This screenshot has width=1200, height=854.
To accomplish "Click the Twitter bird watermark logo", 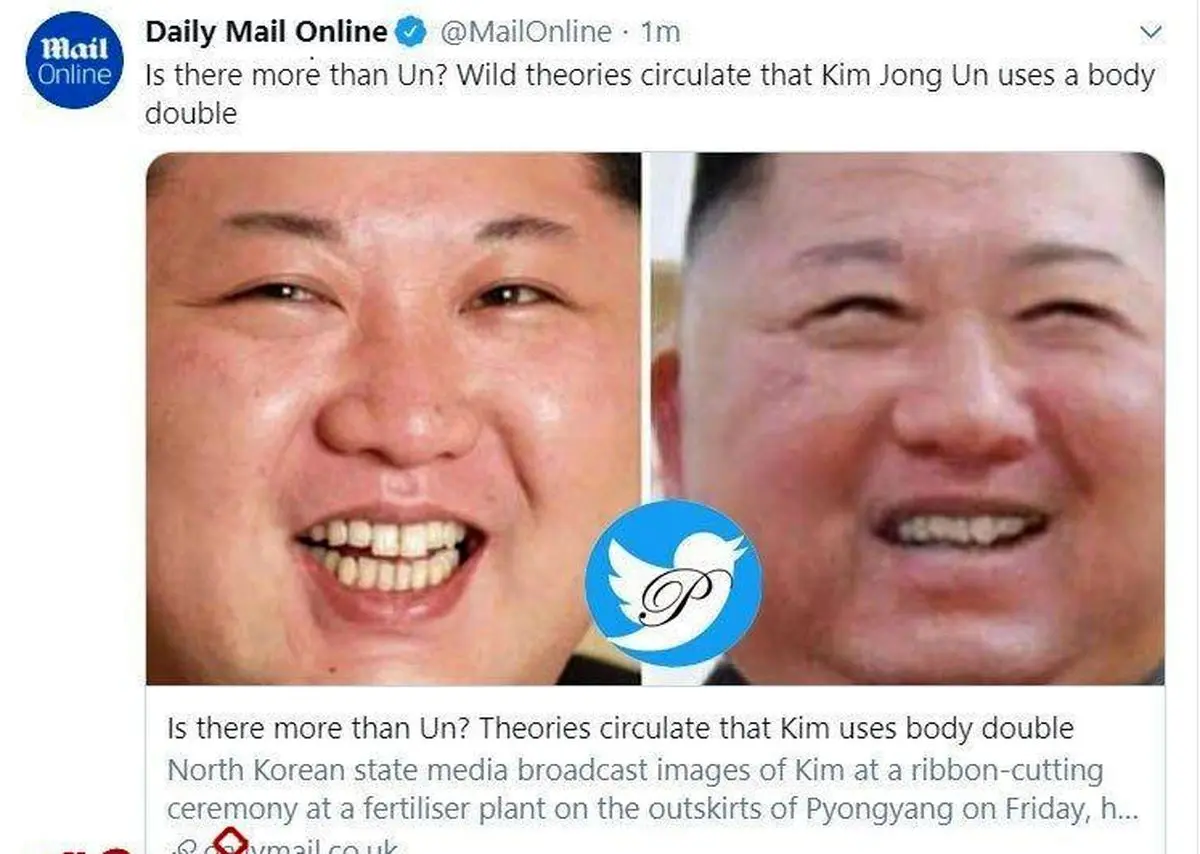I will click(673, 583).
